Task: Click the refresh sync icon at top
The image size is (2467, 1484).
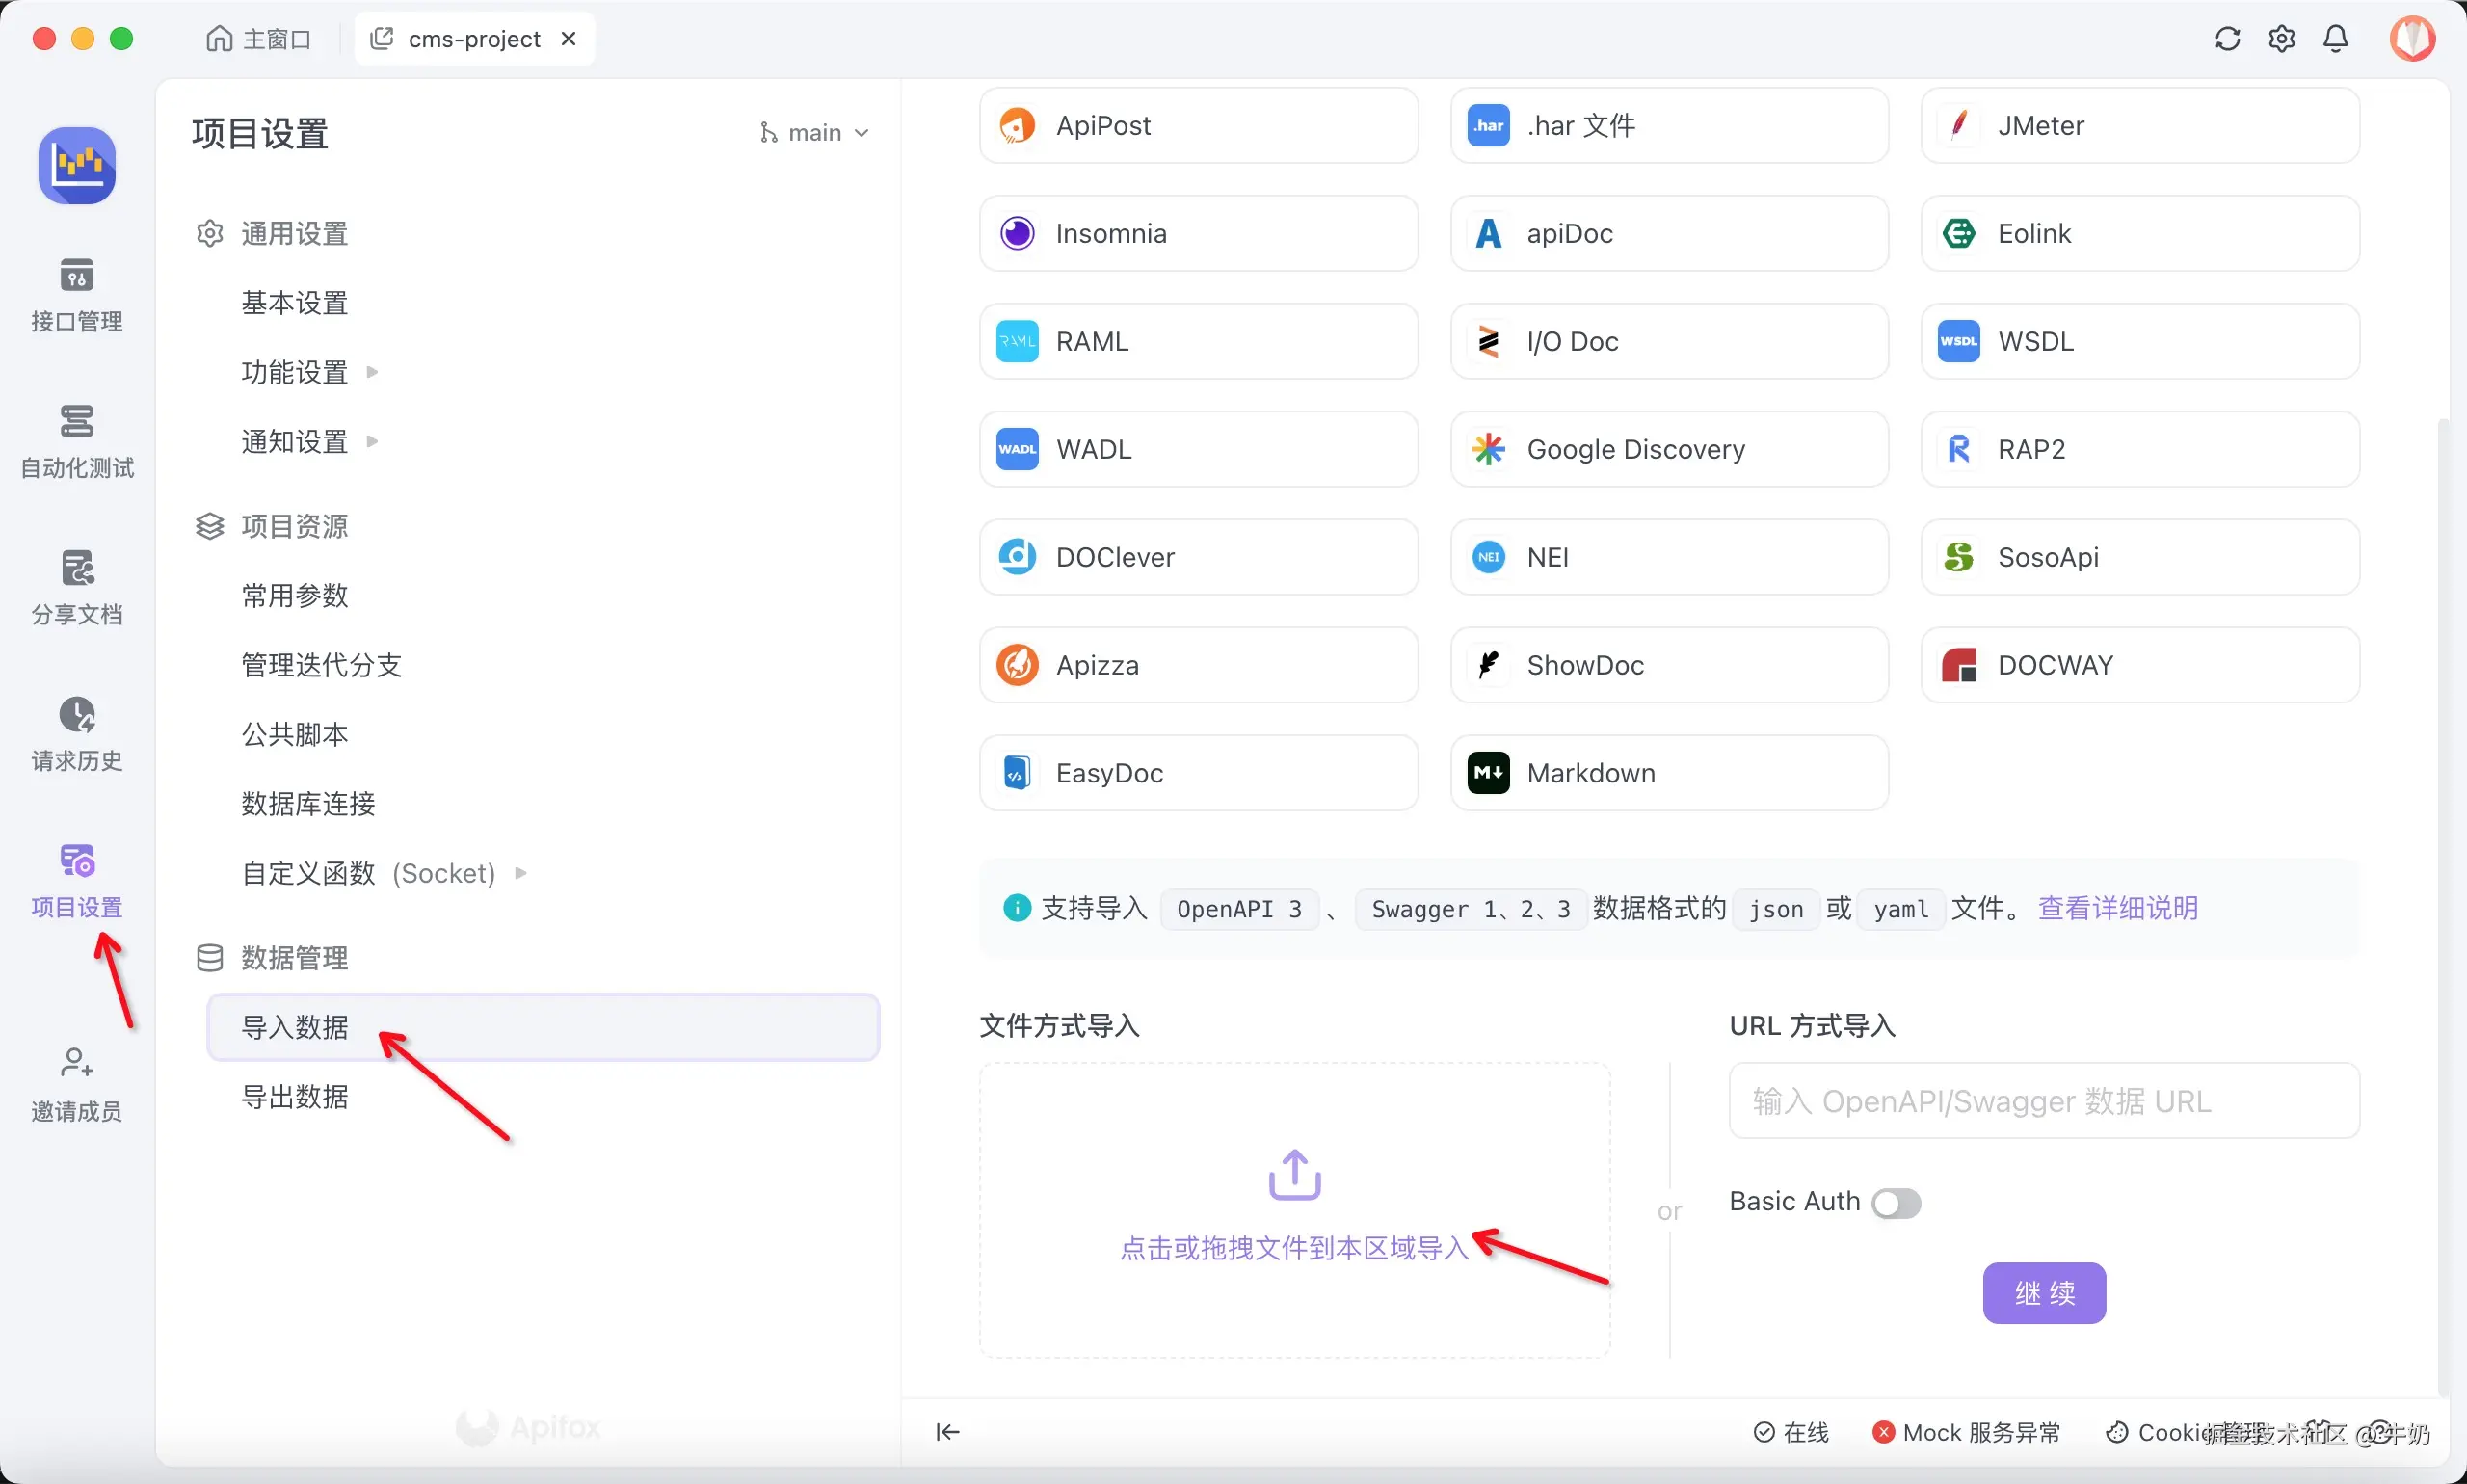Action: tap(2227, 39)
